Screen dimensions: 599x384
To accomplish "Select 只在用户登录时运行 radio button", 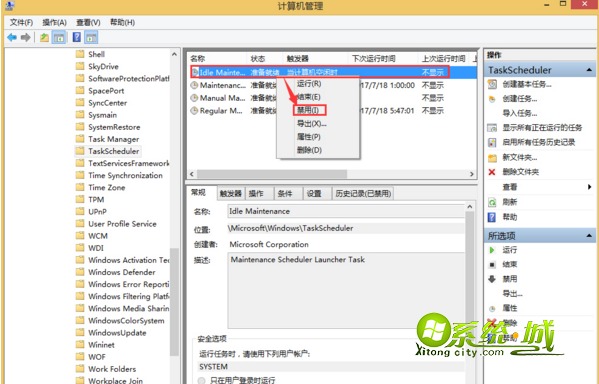I will click(202, 380).
